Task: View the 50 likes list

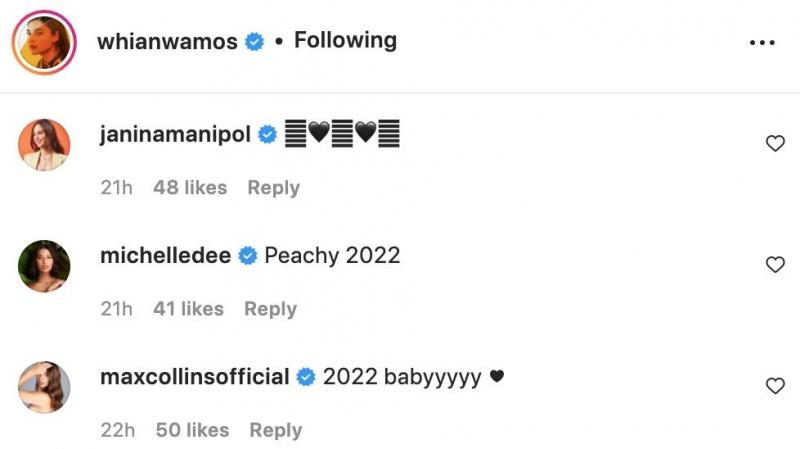Action: click(x=192, y=430)
